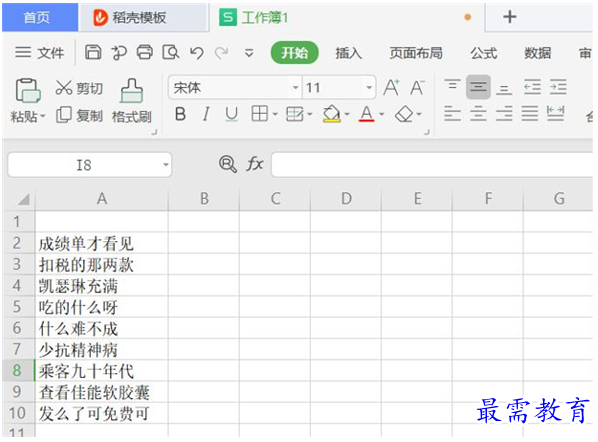
Task: Click the Redo arrow icon
Action: (222, 53)
